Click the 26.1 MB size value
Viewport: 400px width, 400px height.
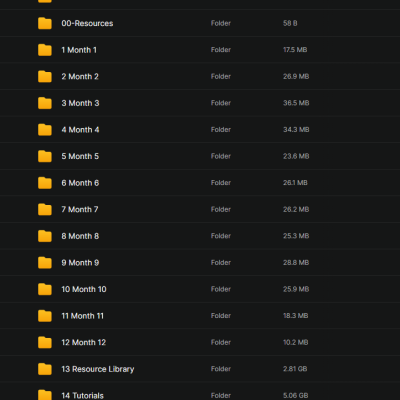coord(295,183)
